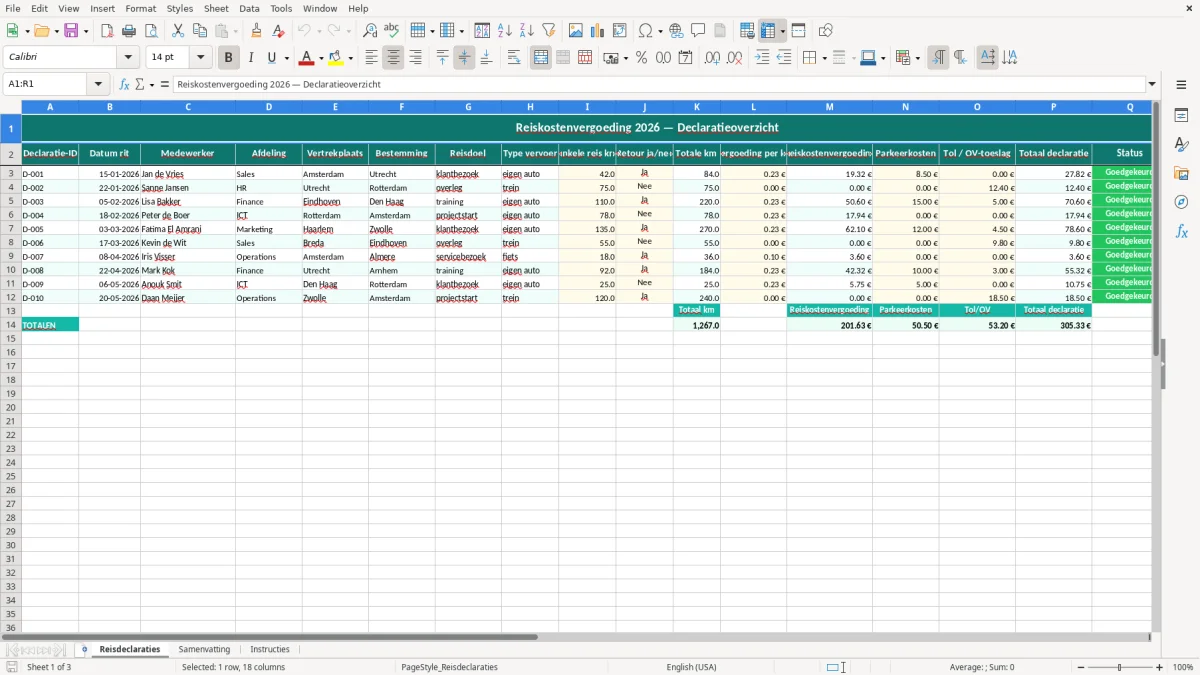Screen dimensions: 1200x675
Task: Expand background color dropdown arrow
Action: pyautogui.click(x=350, y=58)
